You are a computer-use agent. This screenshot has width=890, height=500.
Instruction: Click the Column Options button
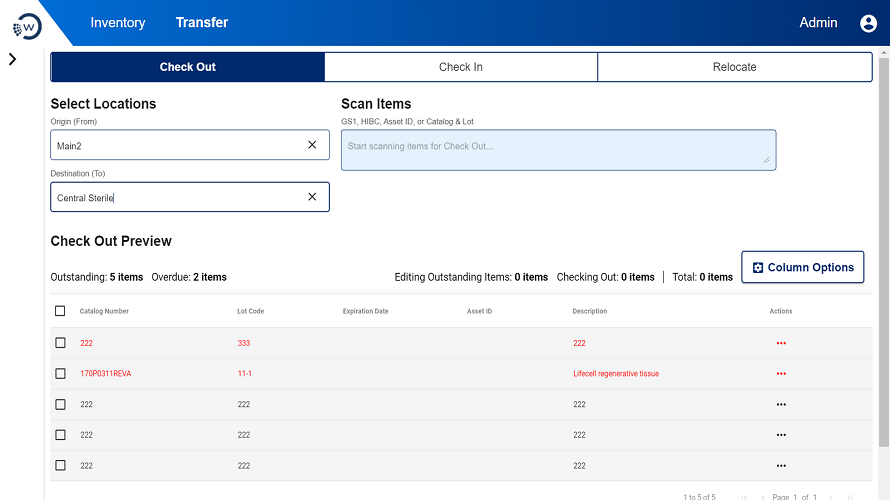pyautogui.click(x=802, y=267)
